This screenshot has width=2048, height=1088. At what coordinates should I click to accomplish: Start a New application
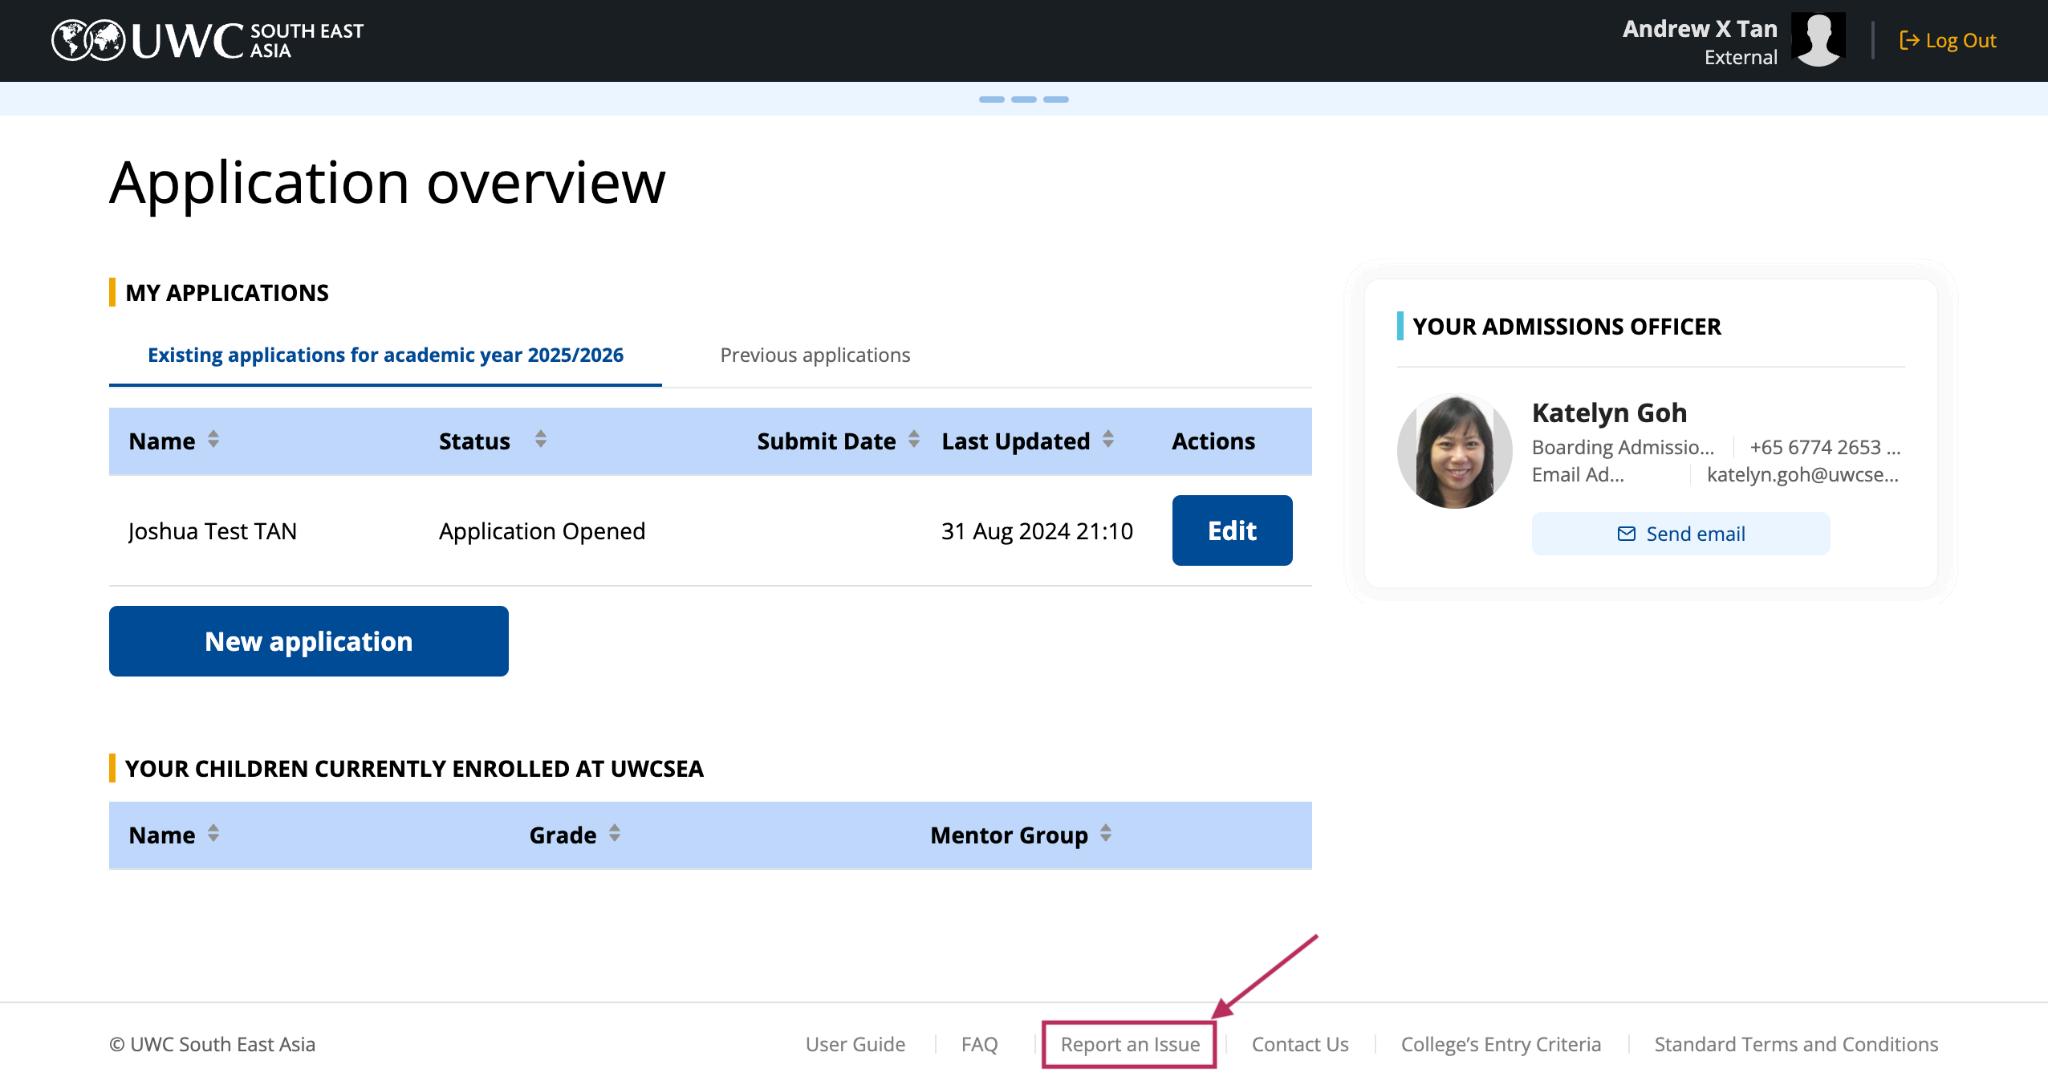coord(308,641)
